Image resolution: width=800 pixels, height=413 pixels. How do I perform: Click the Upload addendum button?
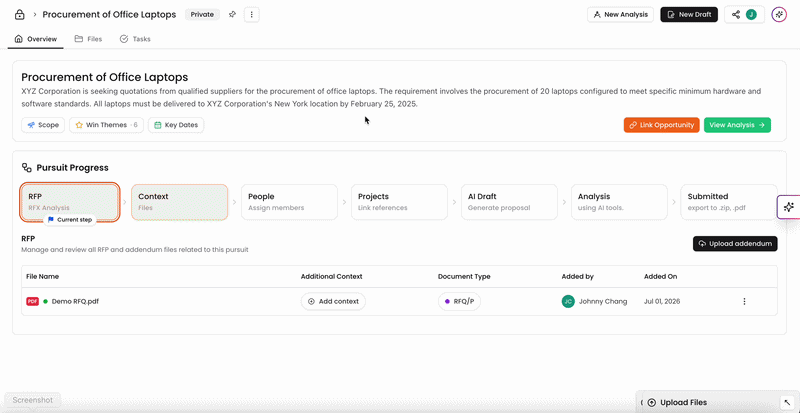pos(735,244)
